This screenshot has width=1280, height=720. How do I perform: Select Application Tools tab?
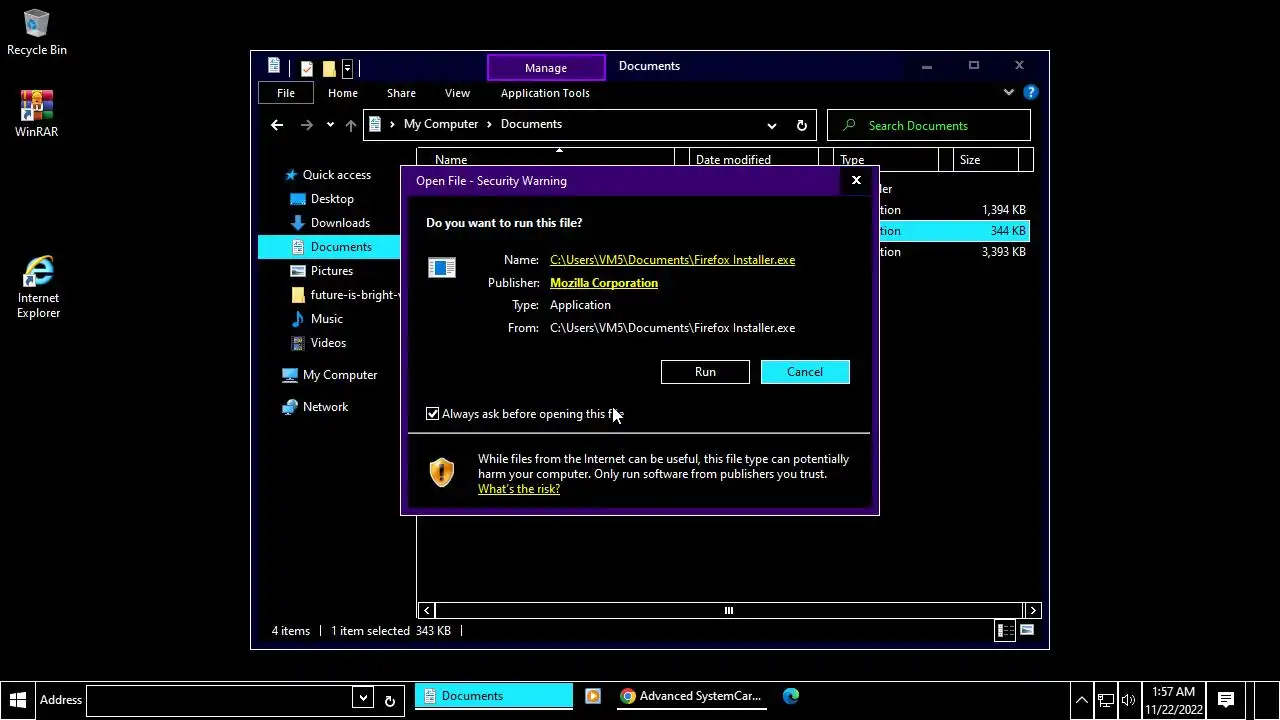click(545, 93)
